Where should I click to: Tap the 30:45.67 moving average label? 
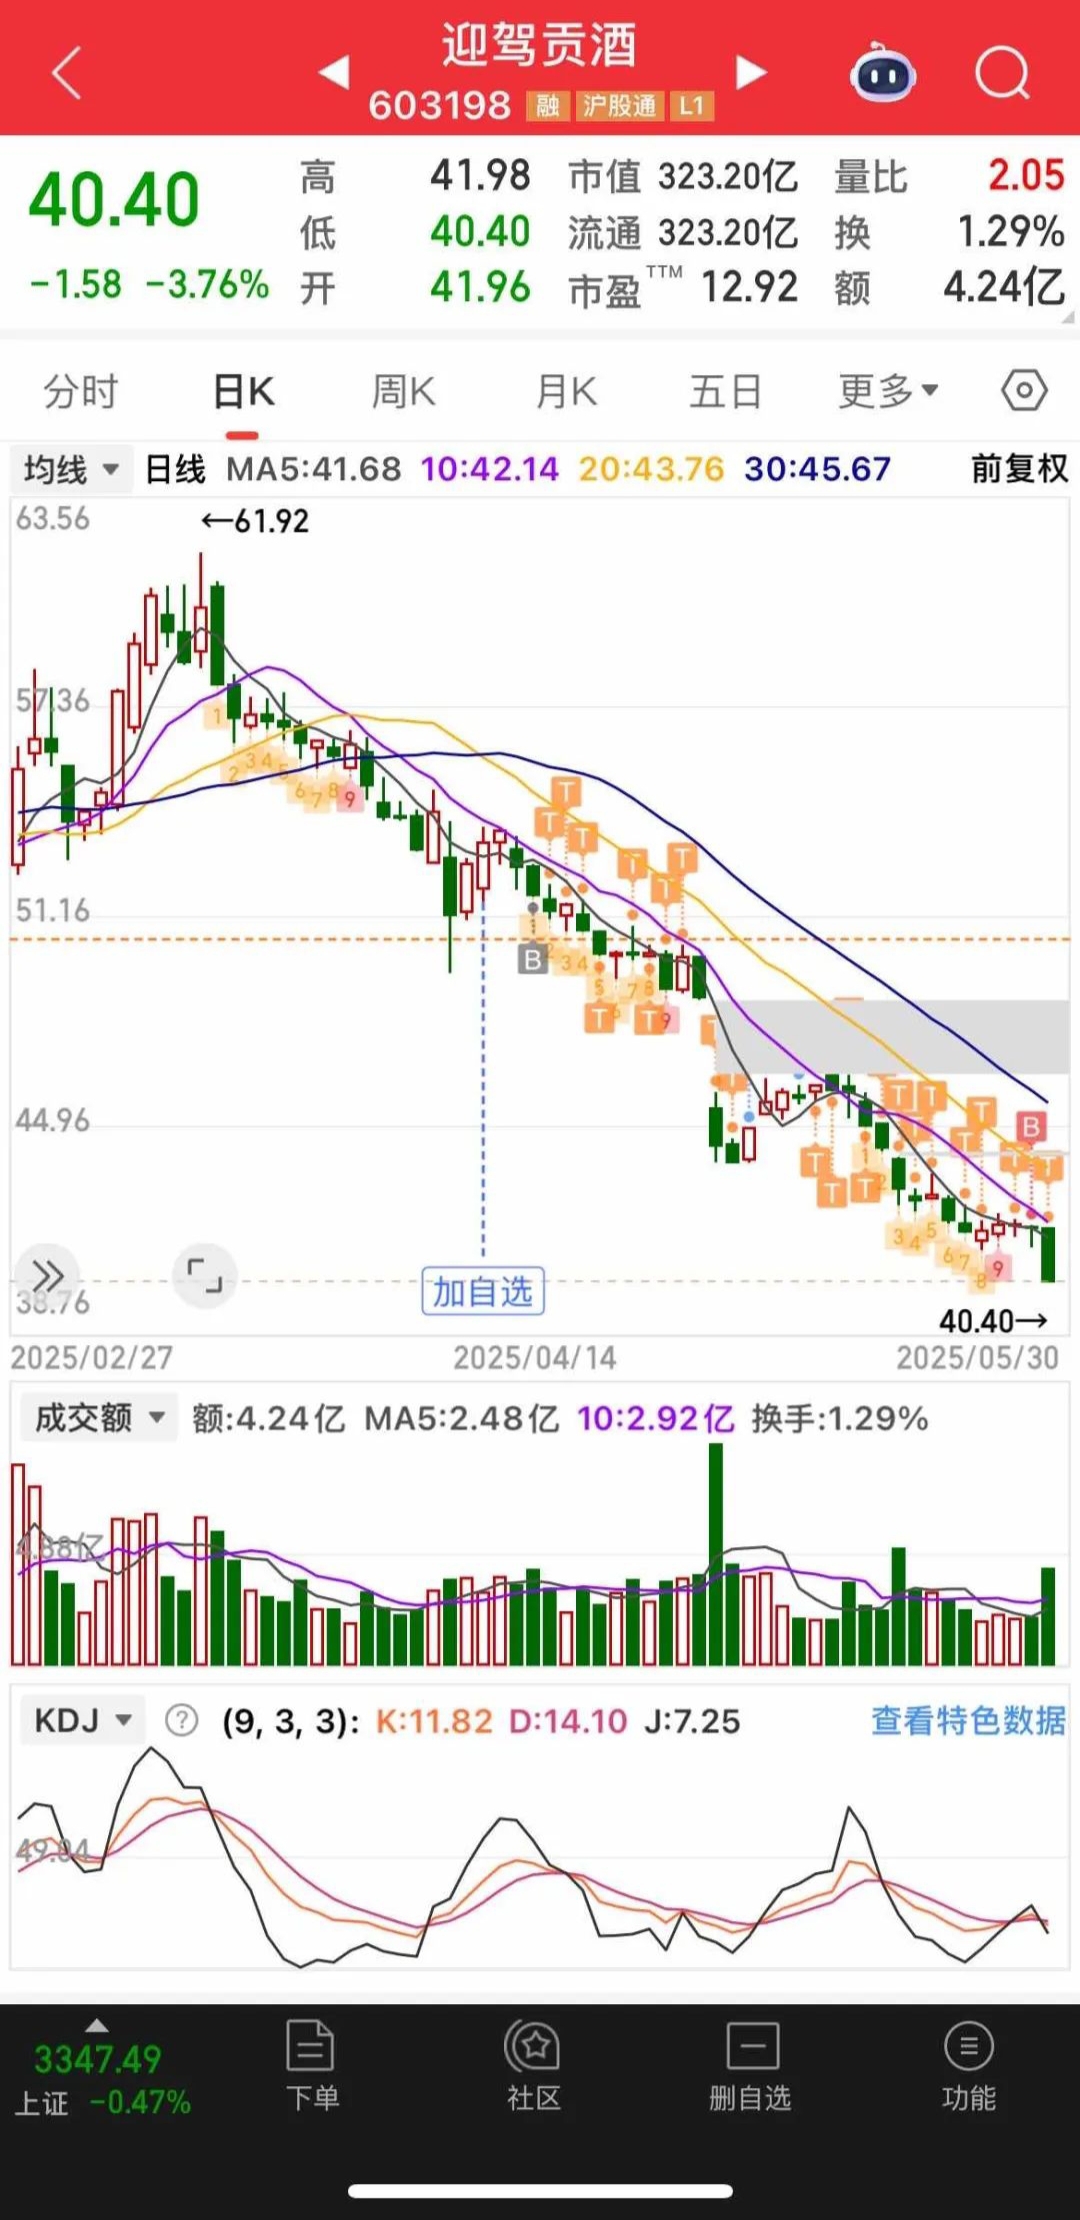[817, 469]
